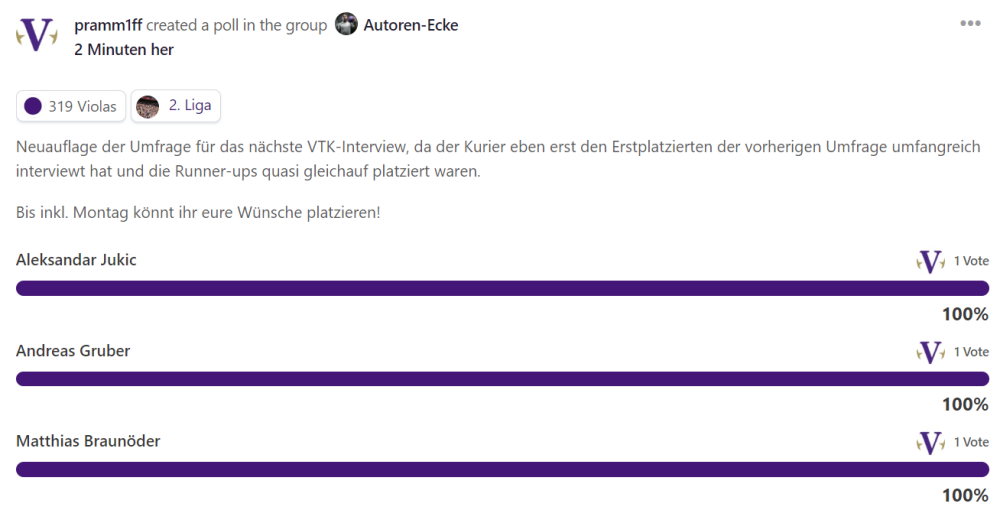Image resolution: width=1000 pixels, height=523 pixels.
Task: Click Aleksandar Jukic's purple progress bar
Action: pyautogui.click(x=502, y=289)
